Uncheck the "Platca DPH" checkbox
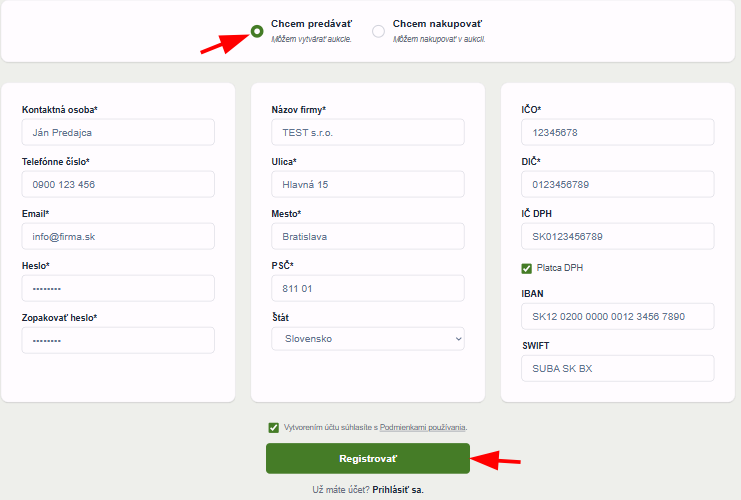 pos(527,268)
